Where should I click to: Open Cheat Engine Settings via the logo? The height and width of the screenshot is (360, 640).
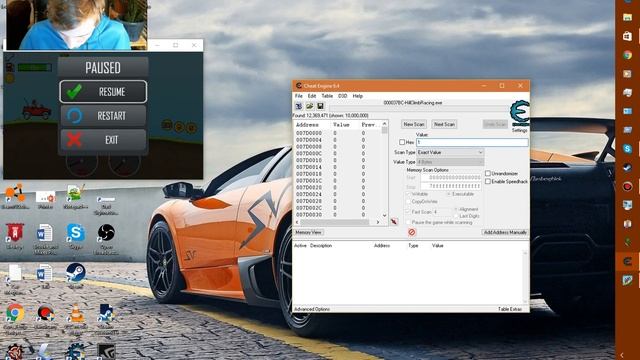520,113
